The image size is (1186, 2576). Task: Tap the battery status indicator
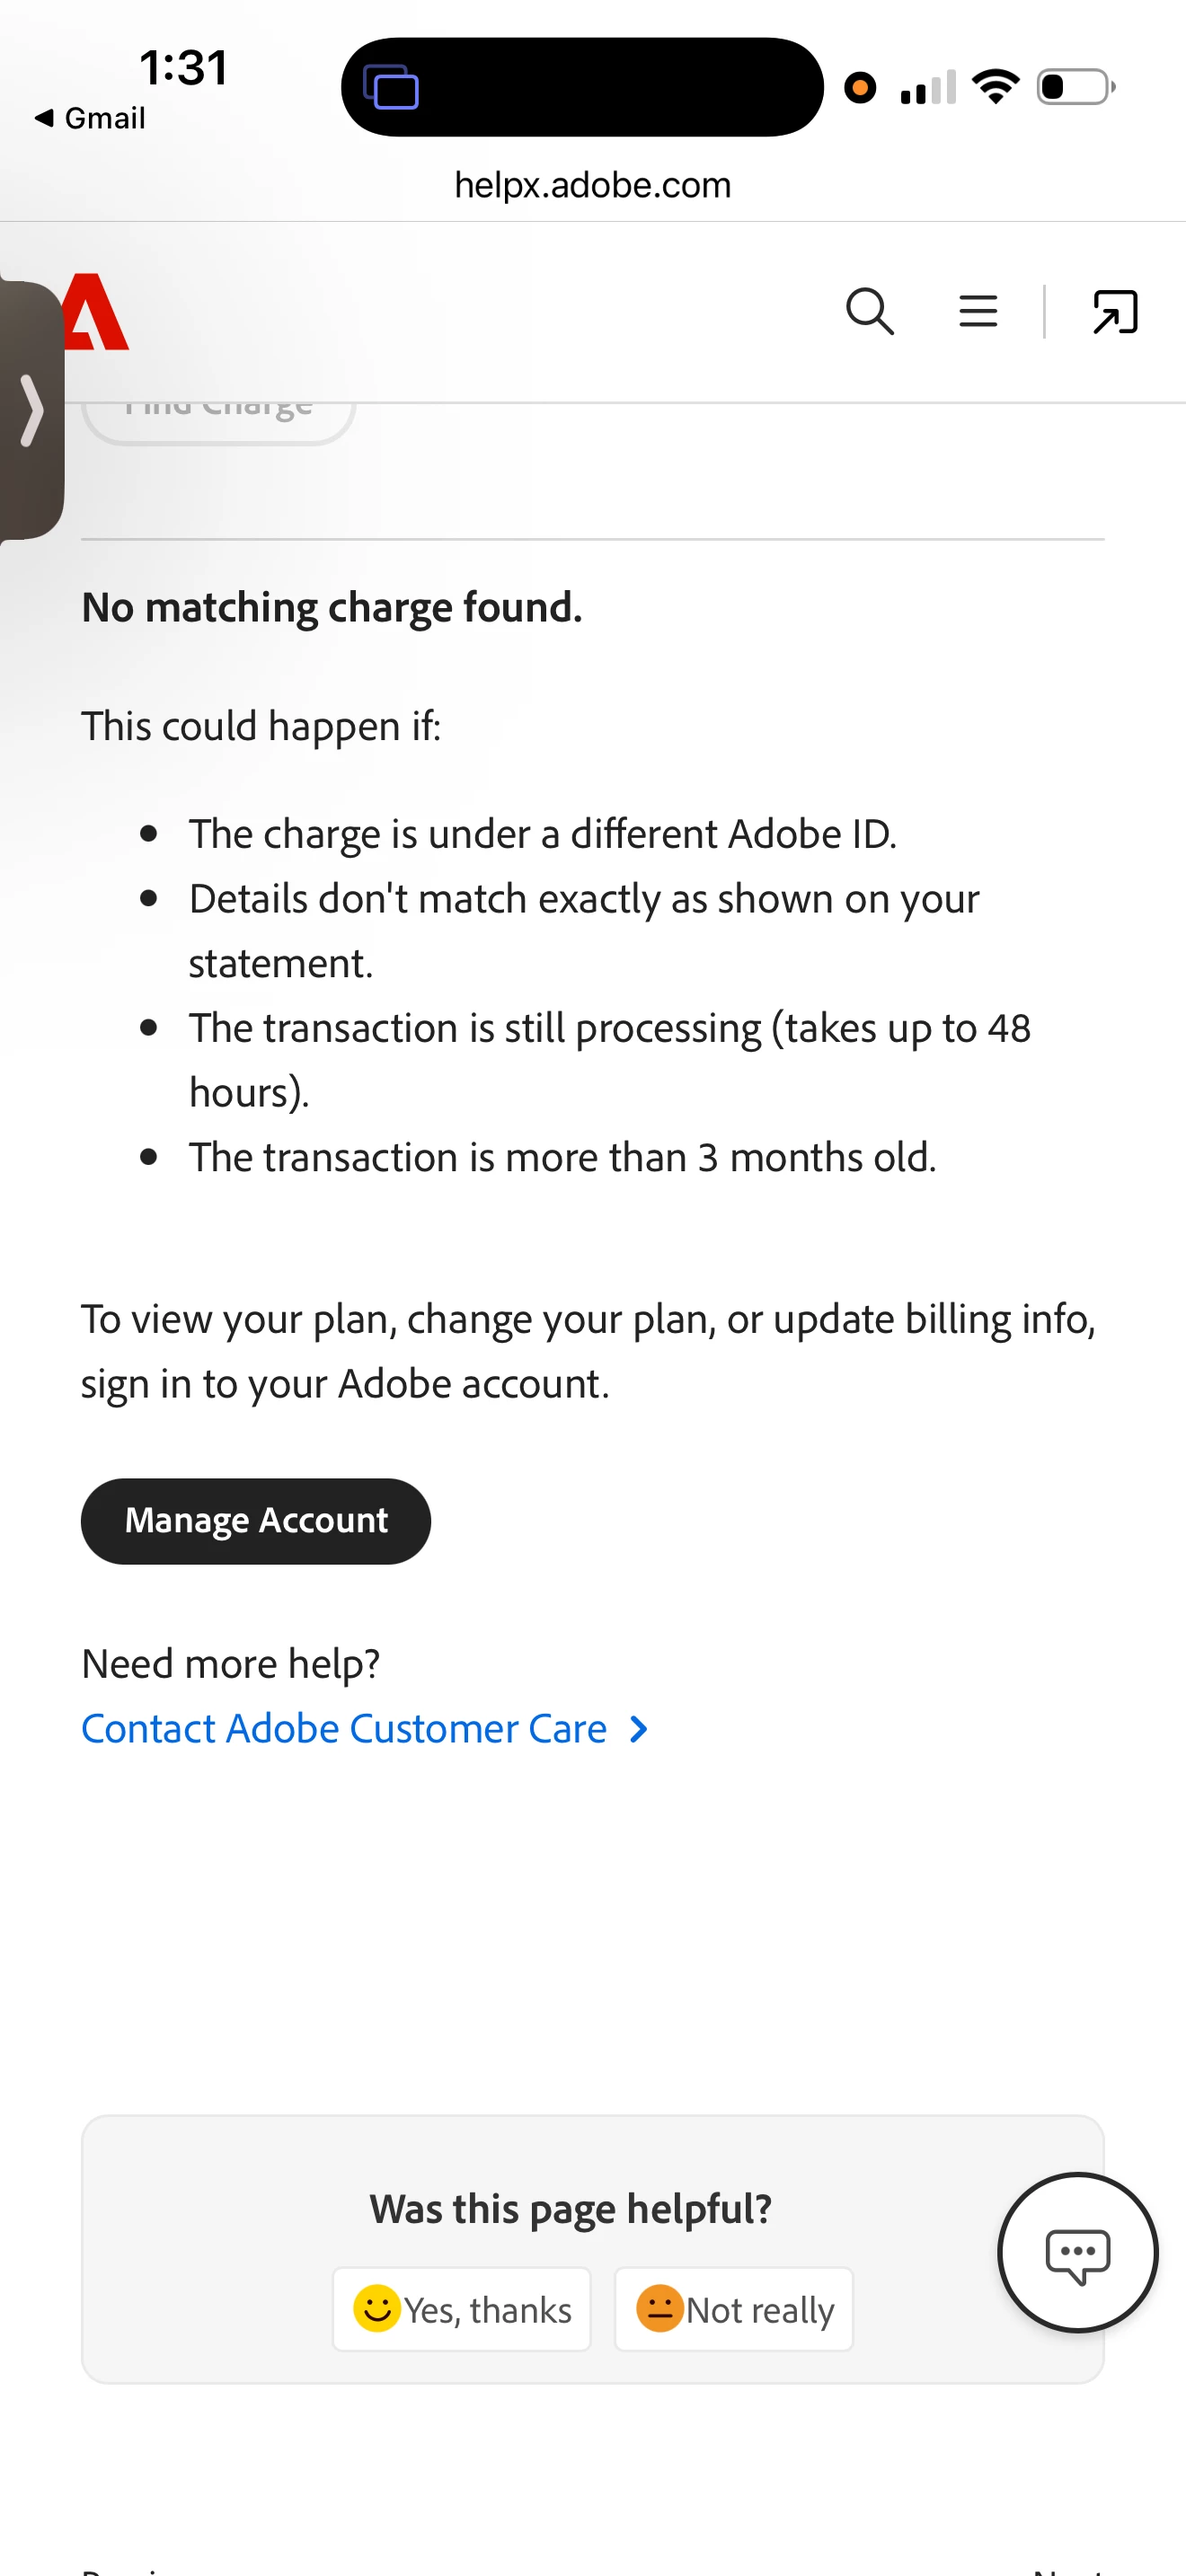1076,87
